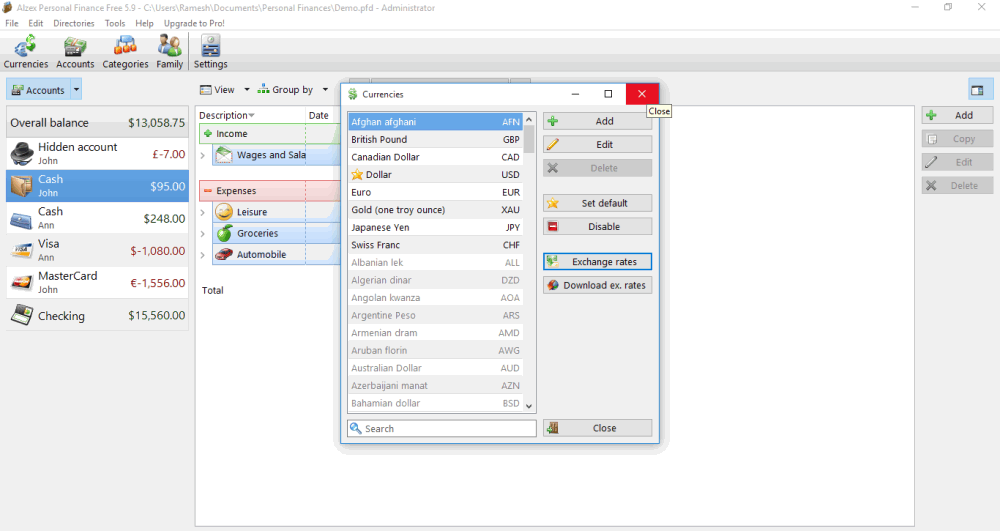Open the File menu
This screenshot has height=531, width=1000.
11,23
